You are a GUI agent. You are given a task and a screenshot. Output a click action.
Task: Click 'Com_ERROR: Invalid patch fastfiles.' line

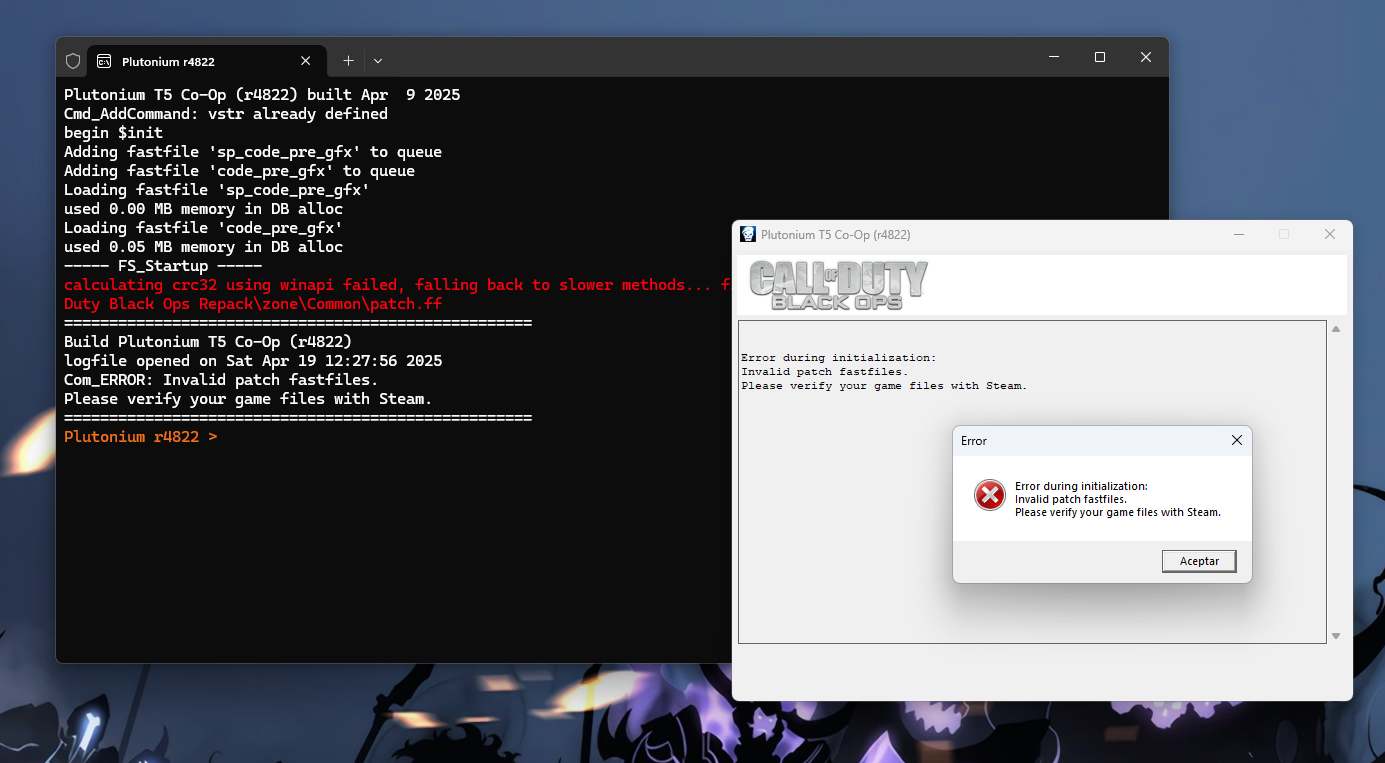[221, 380]
